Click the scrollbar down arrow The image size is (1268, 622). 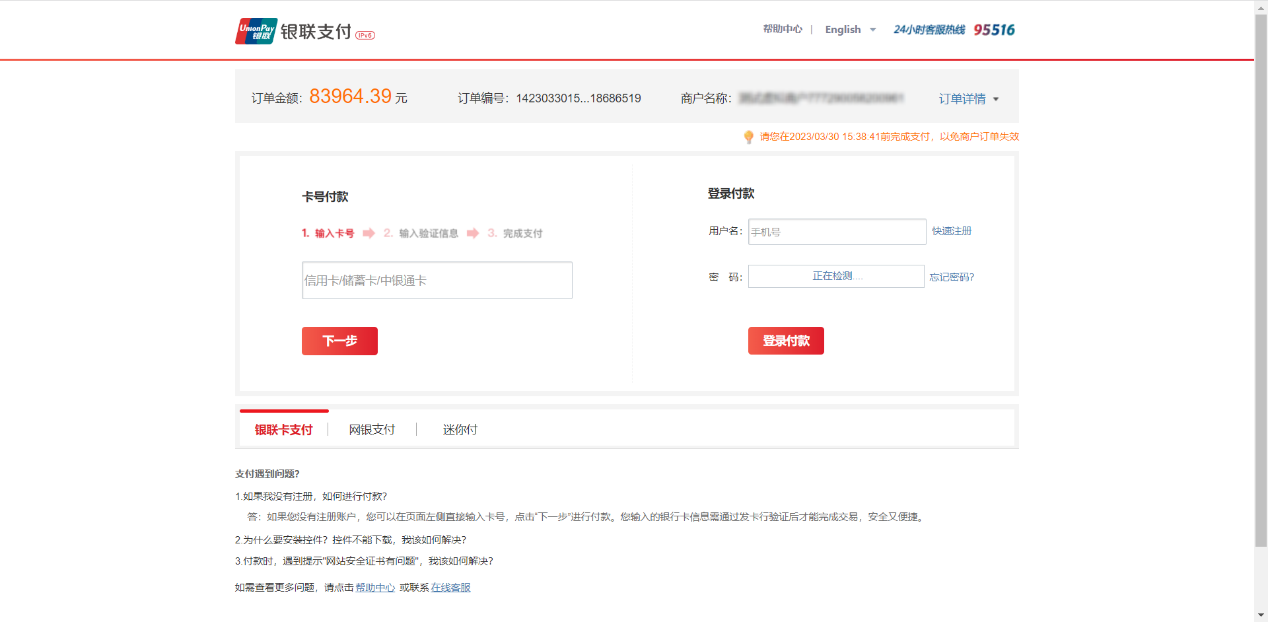[x=1260, y=614]
